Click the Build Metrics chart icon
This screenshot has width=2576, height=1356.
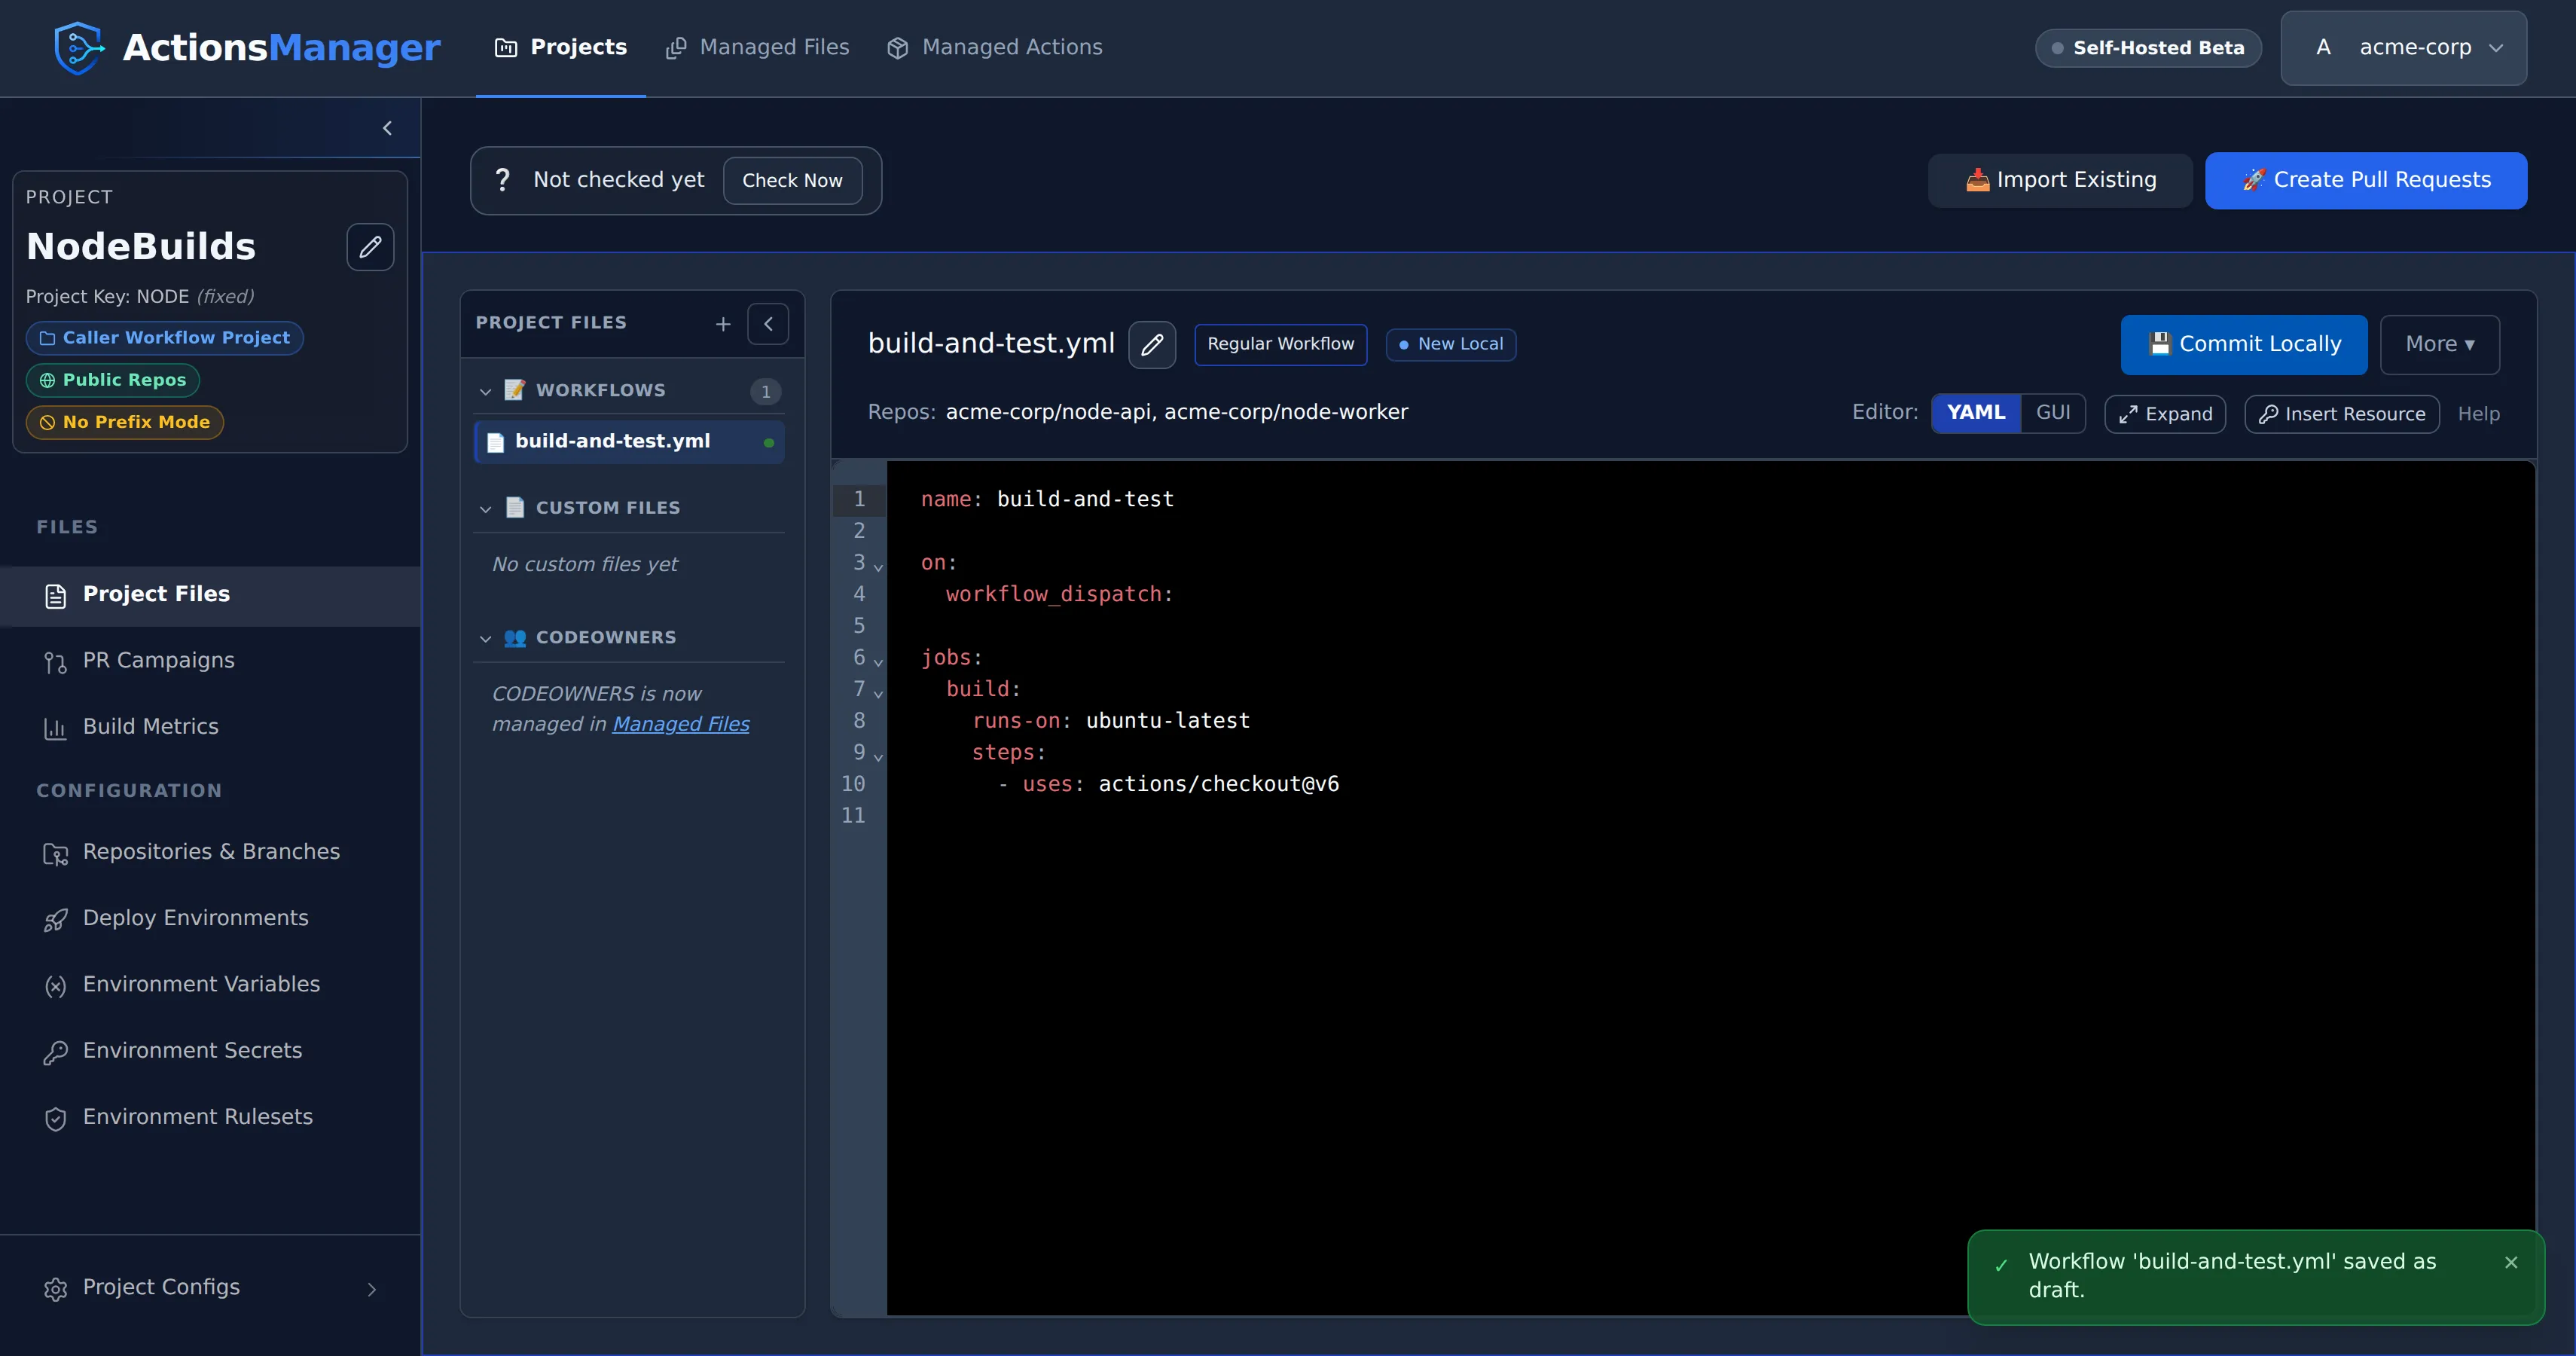pos(56,728)
